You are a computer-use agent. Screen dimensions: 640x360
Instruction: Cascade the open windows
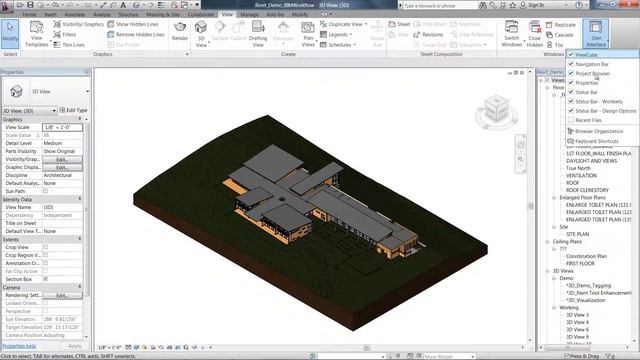pyautogui.click(x=560, y=35)
